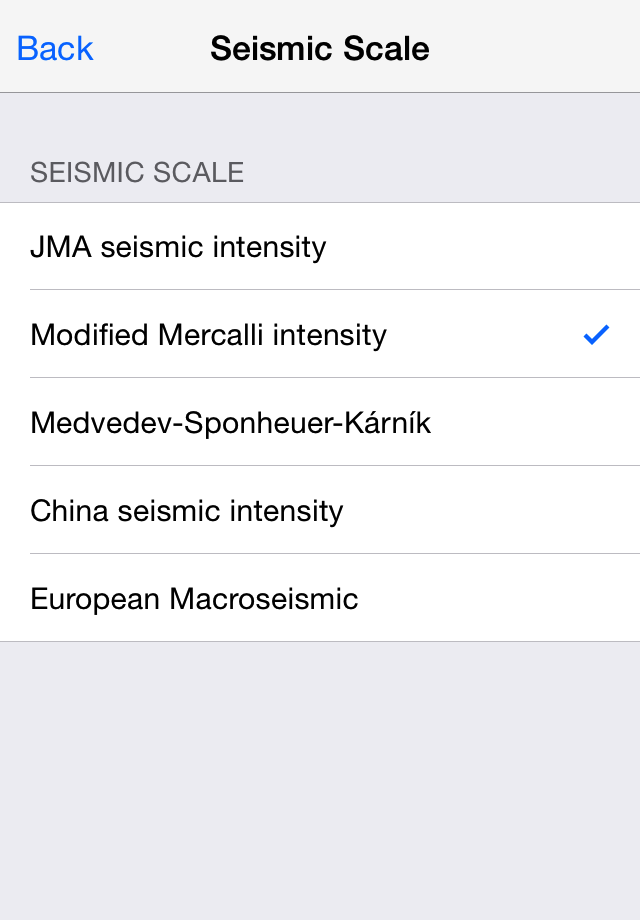This screenshot has width=640, height=920.
Task: Tap the right end of the European Macroseismic row
Action: tap(590, 599)
